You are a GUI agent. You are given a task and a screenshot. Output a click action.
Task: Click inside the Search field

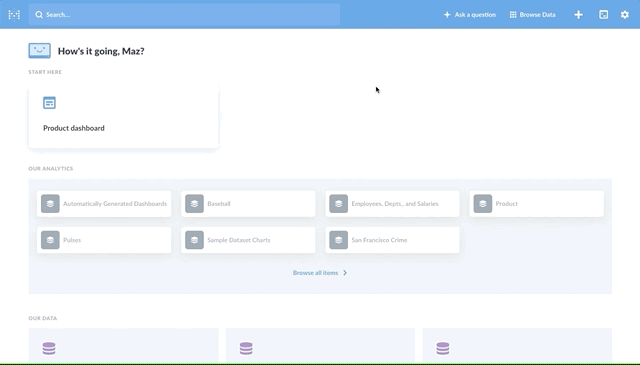pyautogui.click(x=184, y=15)
